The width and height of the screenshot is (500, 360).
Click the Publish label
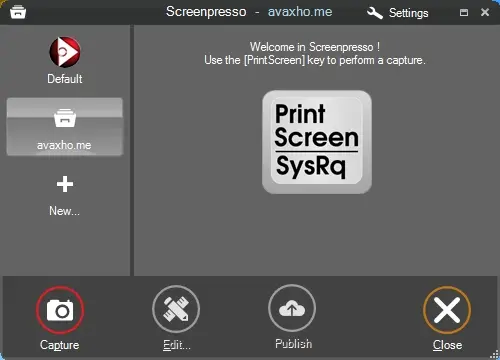tap(293, 344)
